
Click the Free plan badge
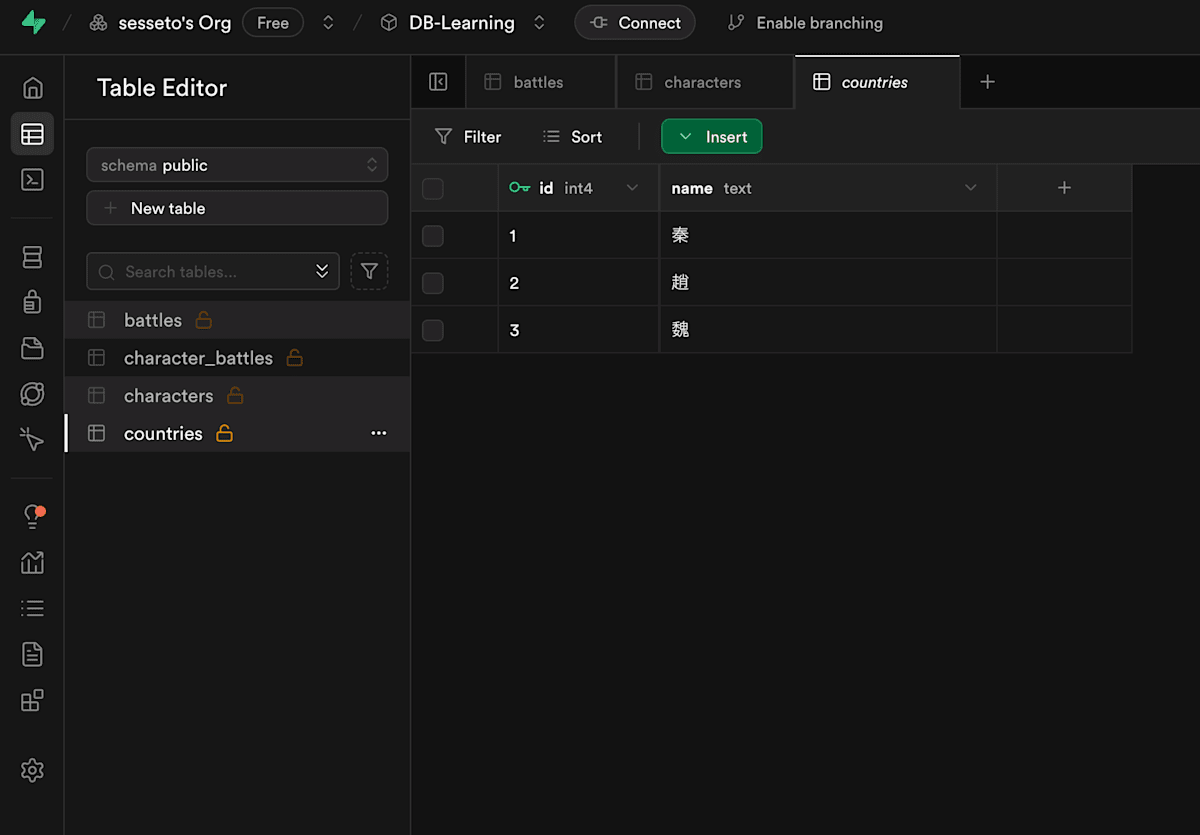[x=273, y=22]
